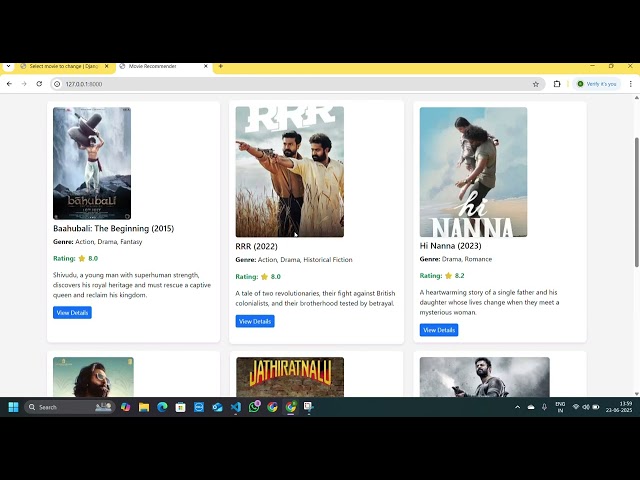Switch to Select movie to change tab
Viewport: 640px width, 480px height.
coord(65,66)
